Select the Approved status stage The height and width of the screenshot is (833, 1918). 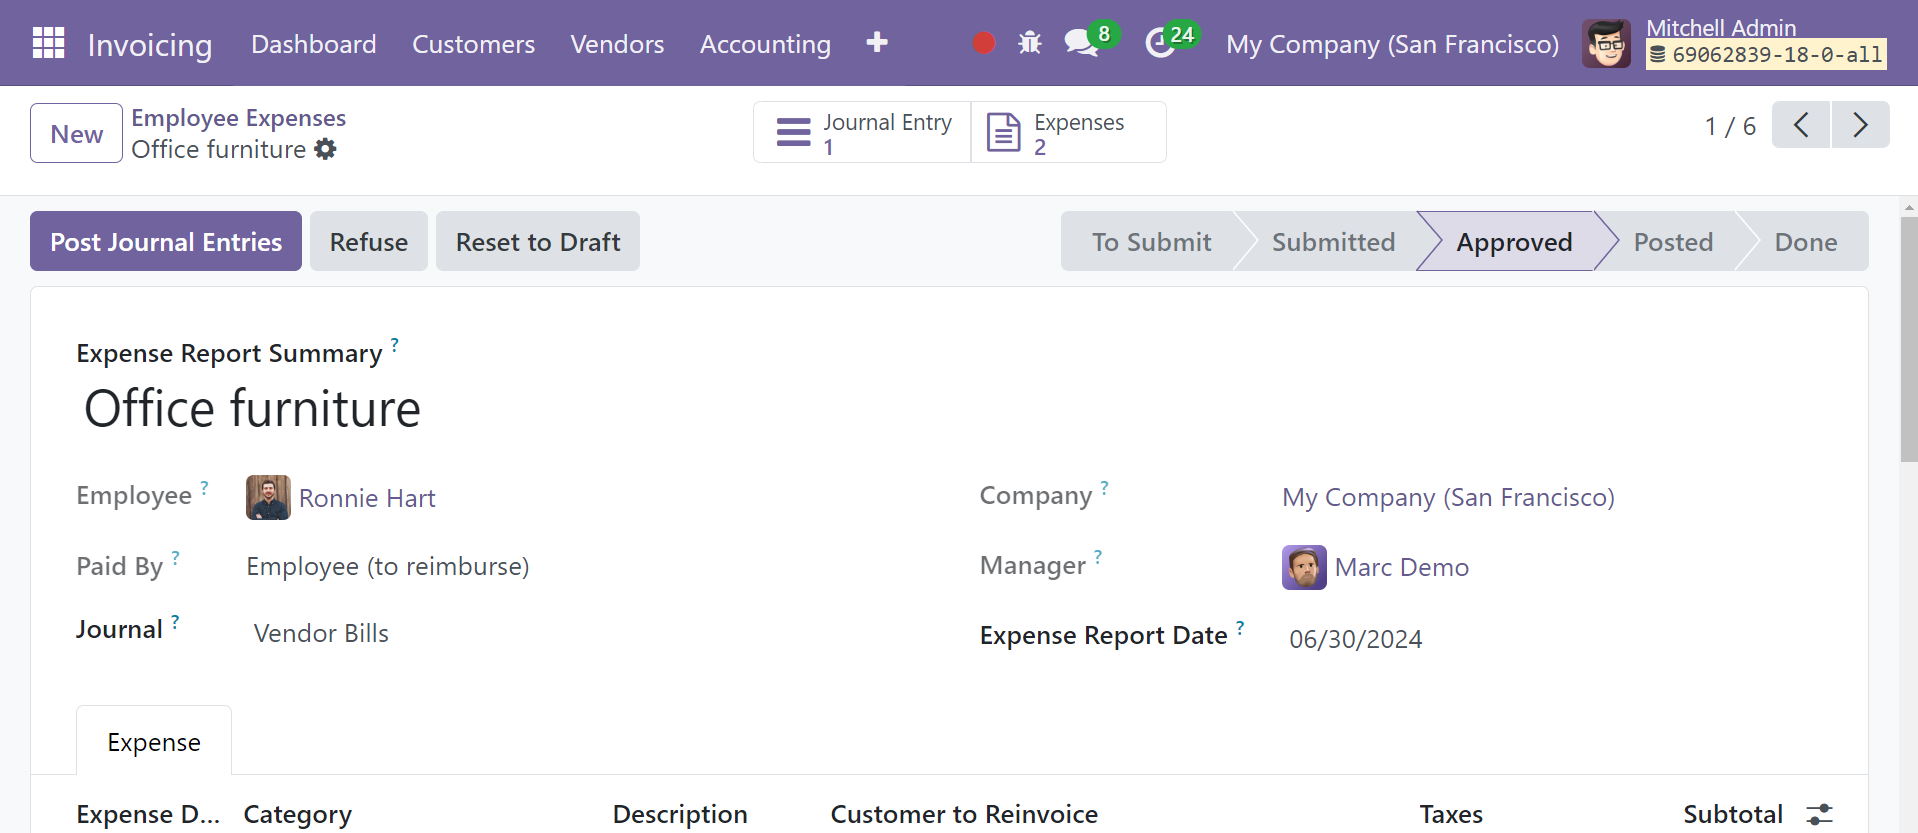pyautogui.click(x=1514, y=241)
